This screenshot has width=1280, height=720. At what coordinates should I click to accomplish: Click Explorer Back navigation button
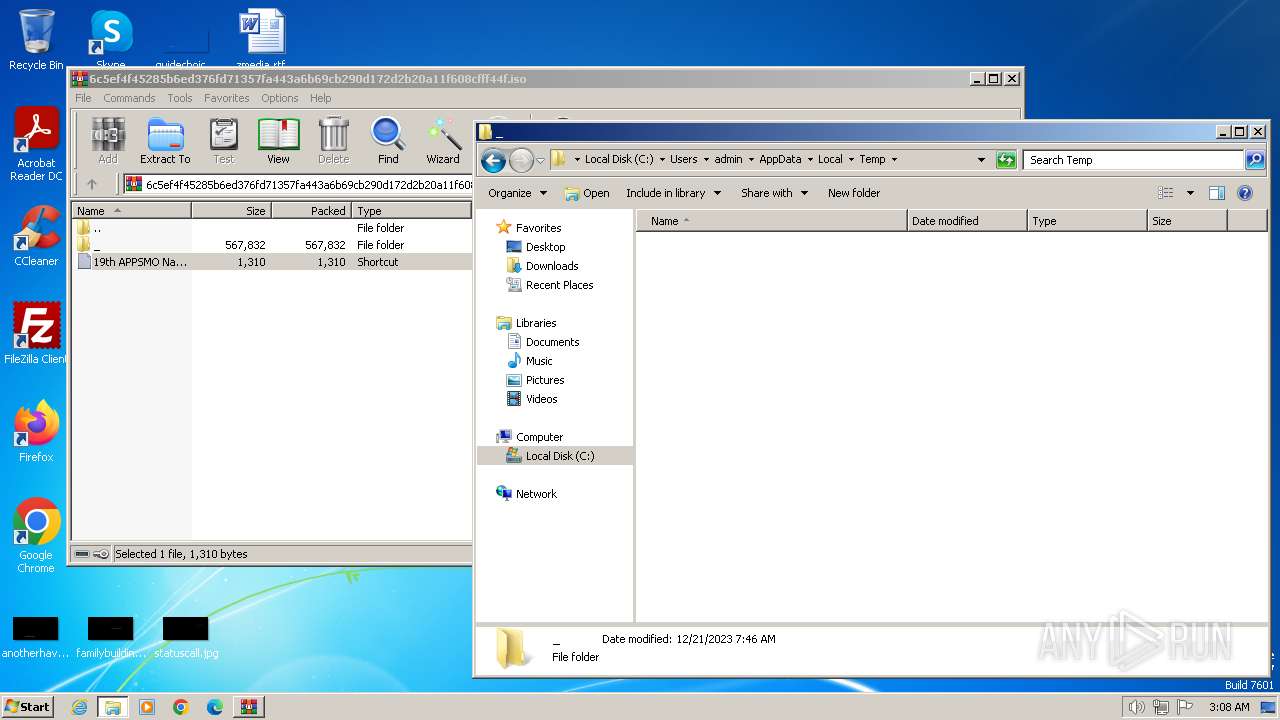[493, 160]
